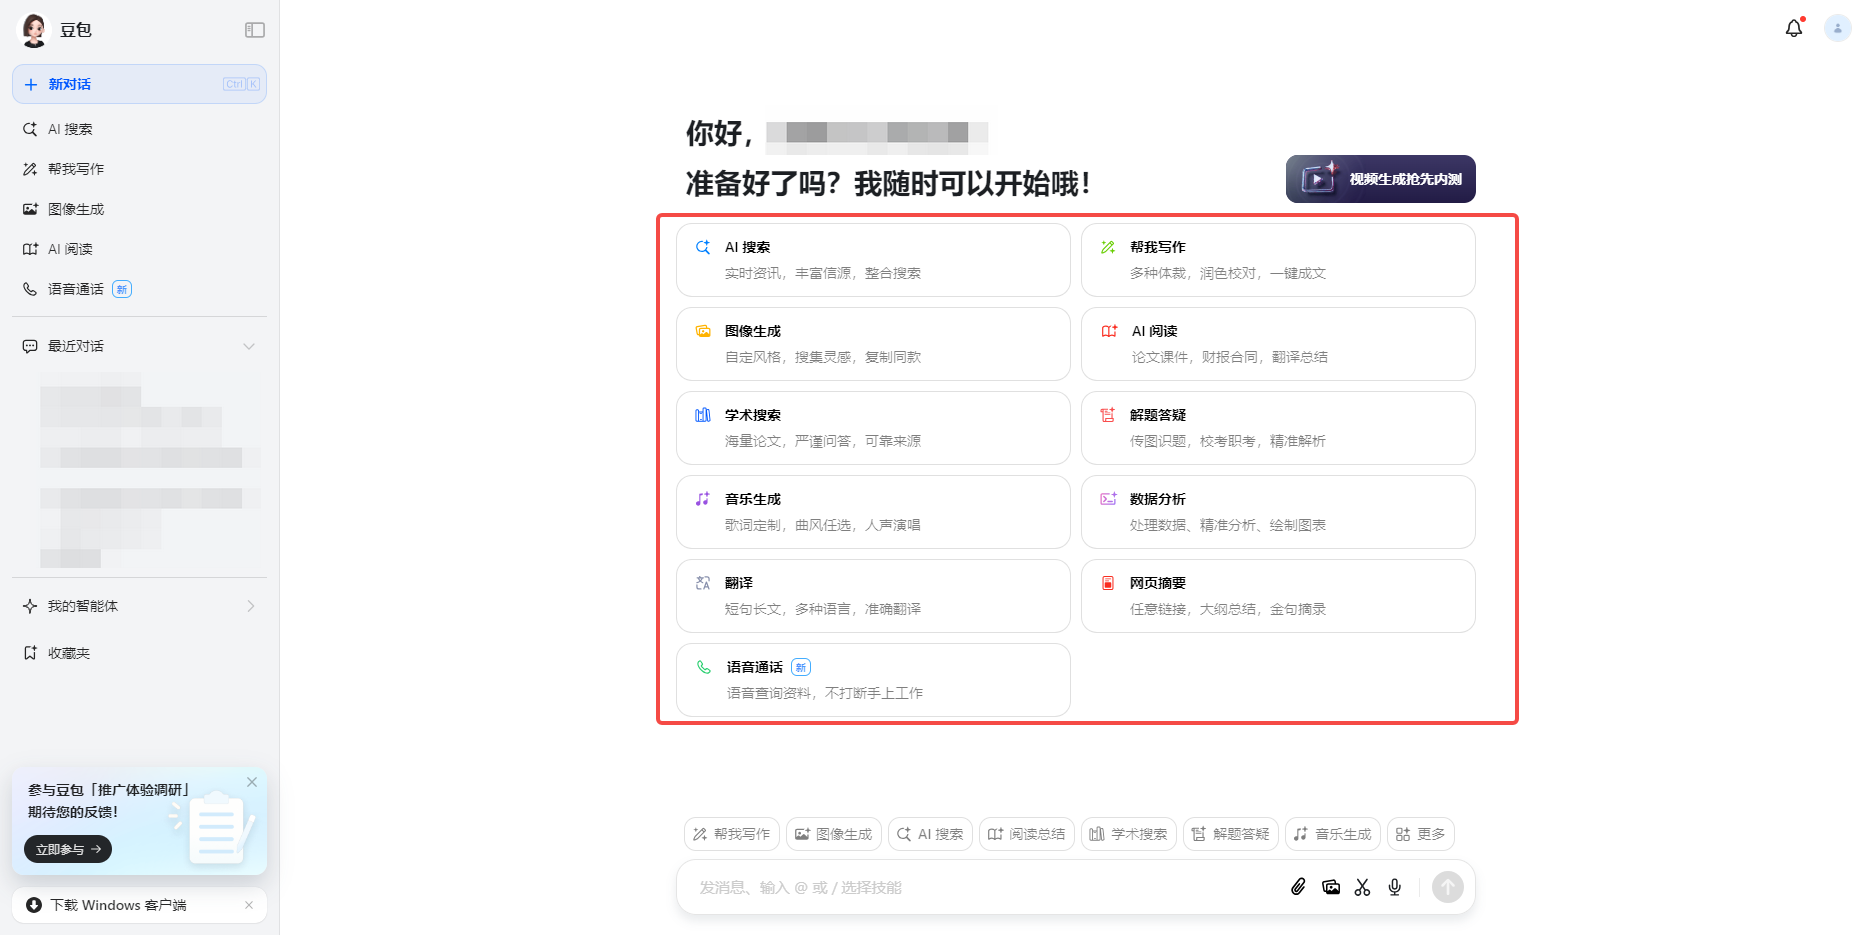
Task: Choose 学术搜索 skill chip above input
Action: click(x=1129, y=834)
